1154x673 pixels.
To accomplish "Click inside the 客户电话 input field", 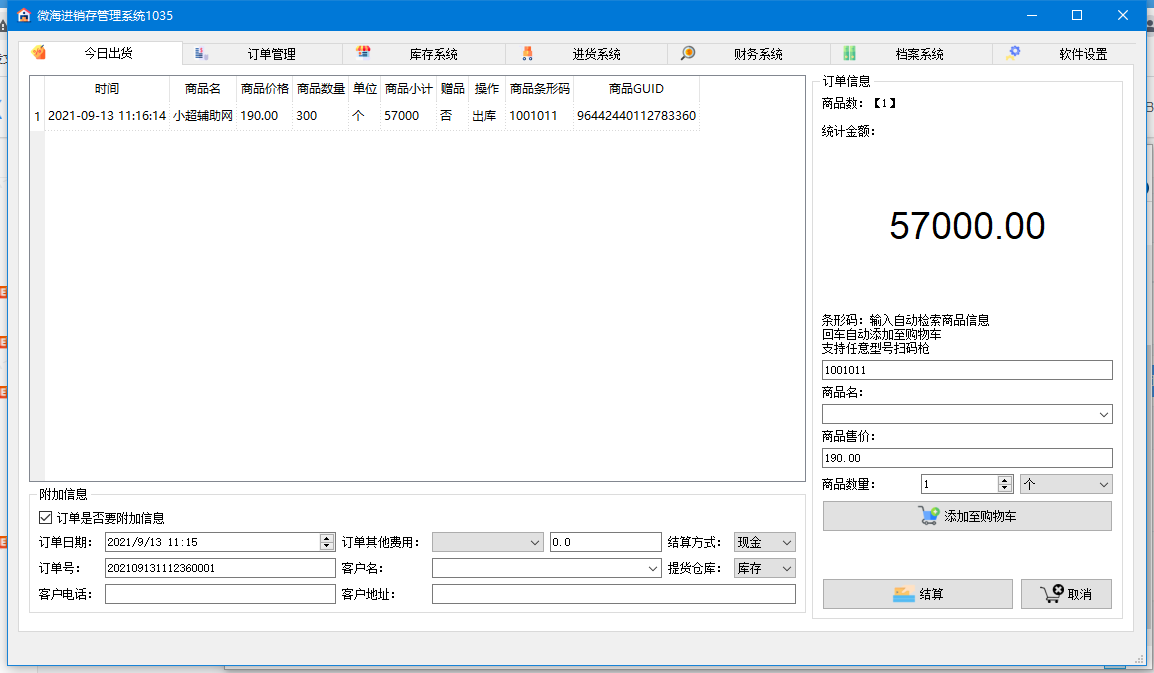I will [x=220, y=592].
